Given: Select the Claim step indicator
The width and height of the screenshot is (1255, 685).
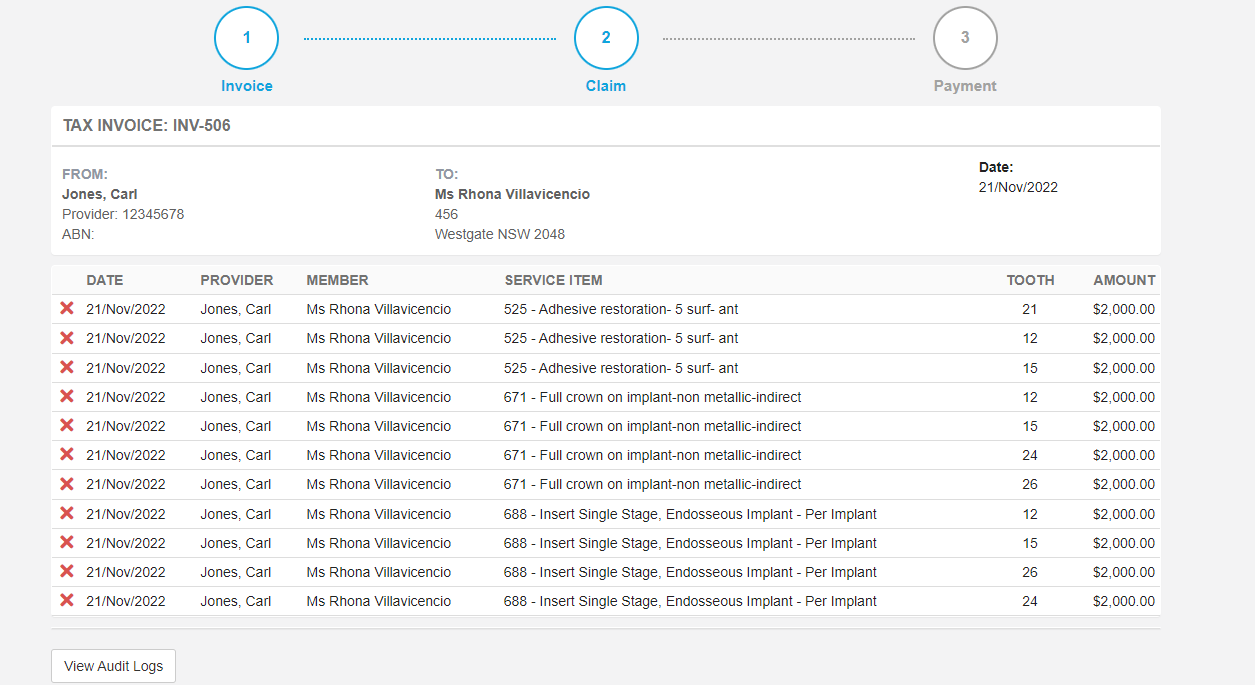Looking at the screenshot, I should click(606, 38).
